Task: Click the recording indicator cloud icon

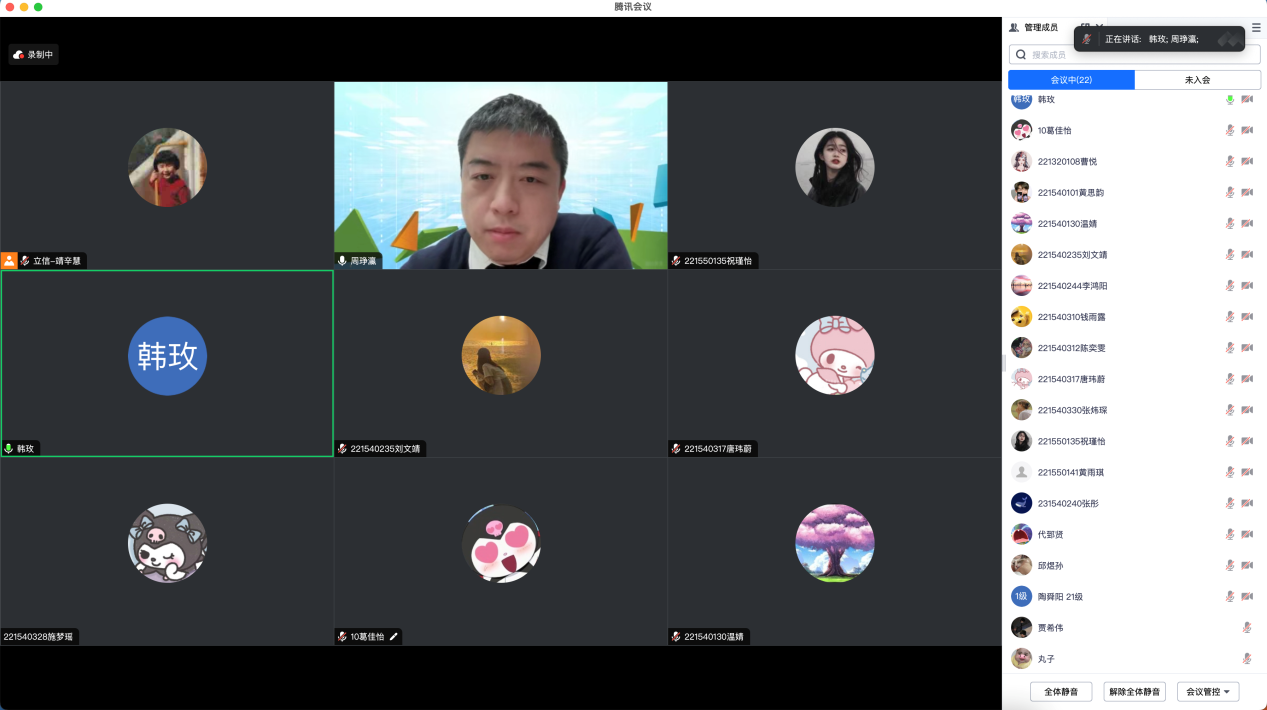Action: click(x=18, y=55)
